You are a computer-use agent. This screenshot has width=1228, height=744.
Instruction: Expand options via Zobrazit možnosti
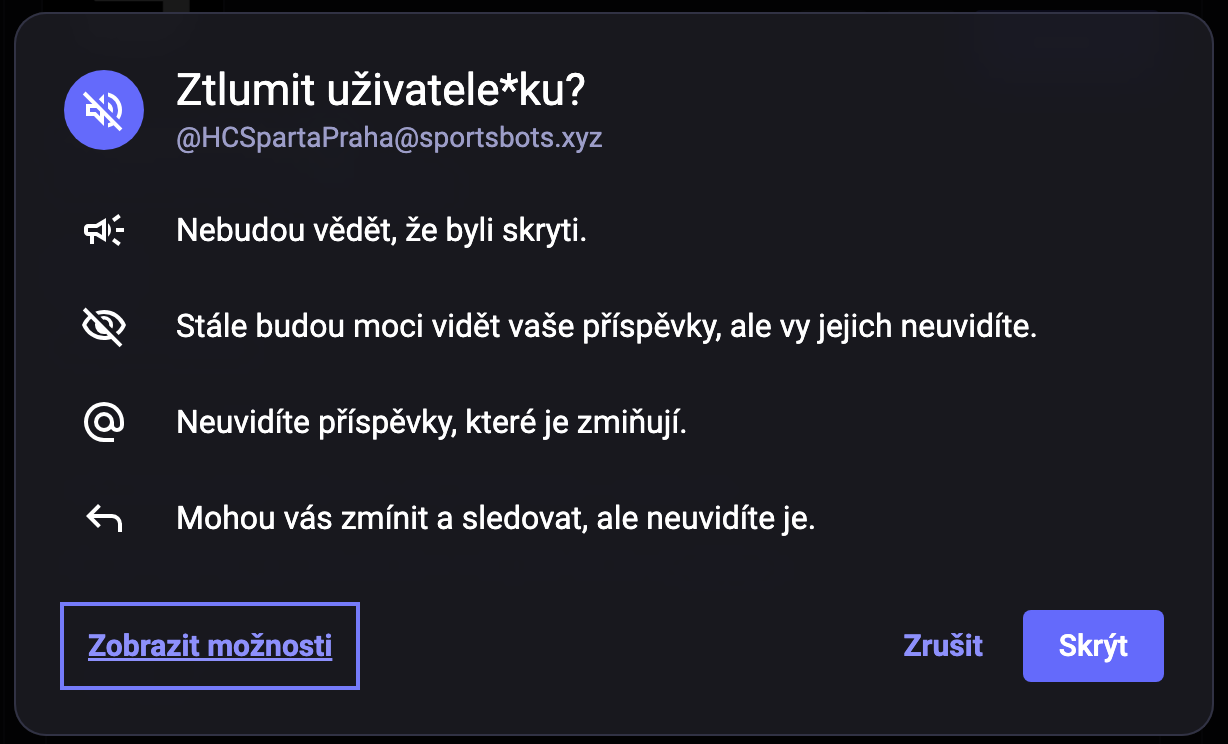210,646
